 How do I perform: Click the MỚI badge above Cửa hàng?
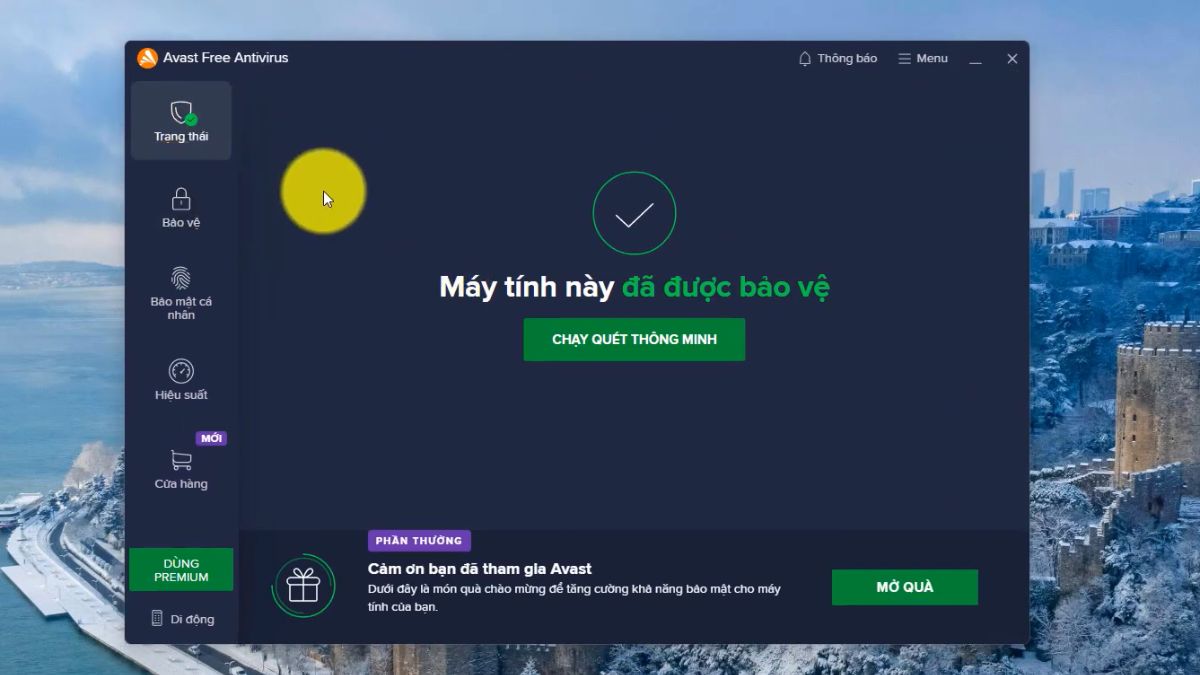tap(211, 439)
